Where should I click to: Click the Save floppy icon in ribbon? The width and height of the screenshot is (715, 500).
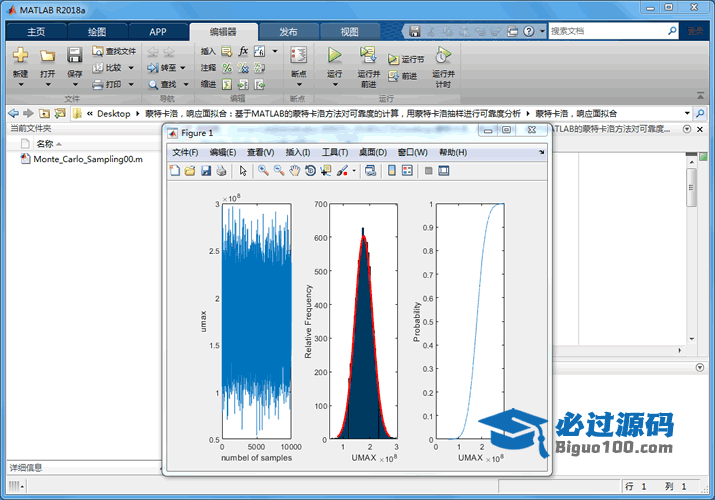coord(74,55)
